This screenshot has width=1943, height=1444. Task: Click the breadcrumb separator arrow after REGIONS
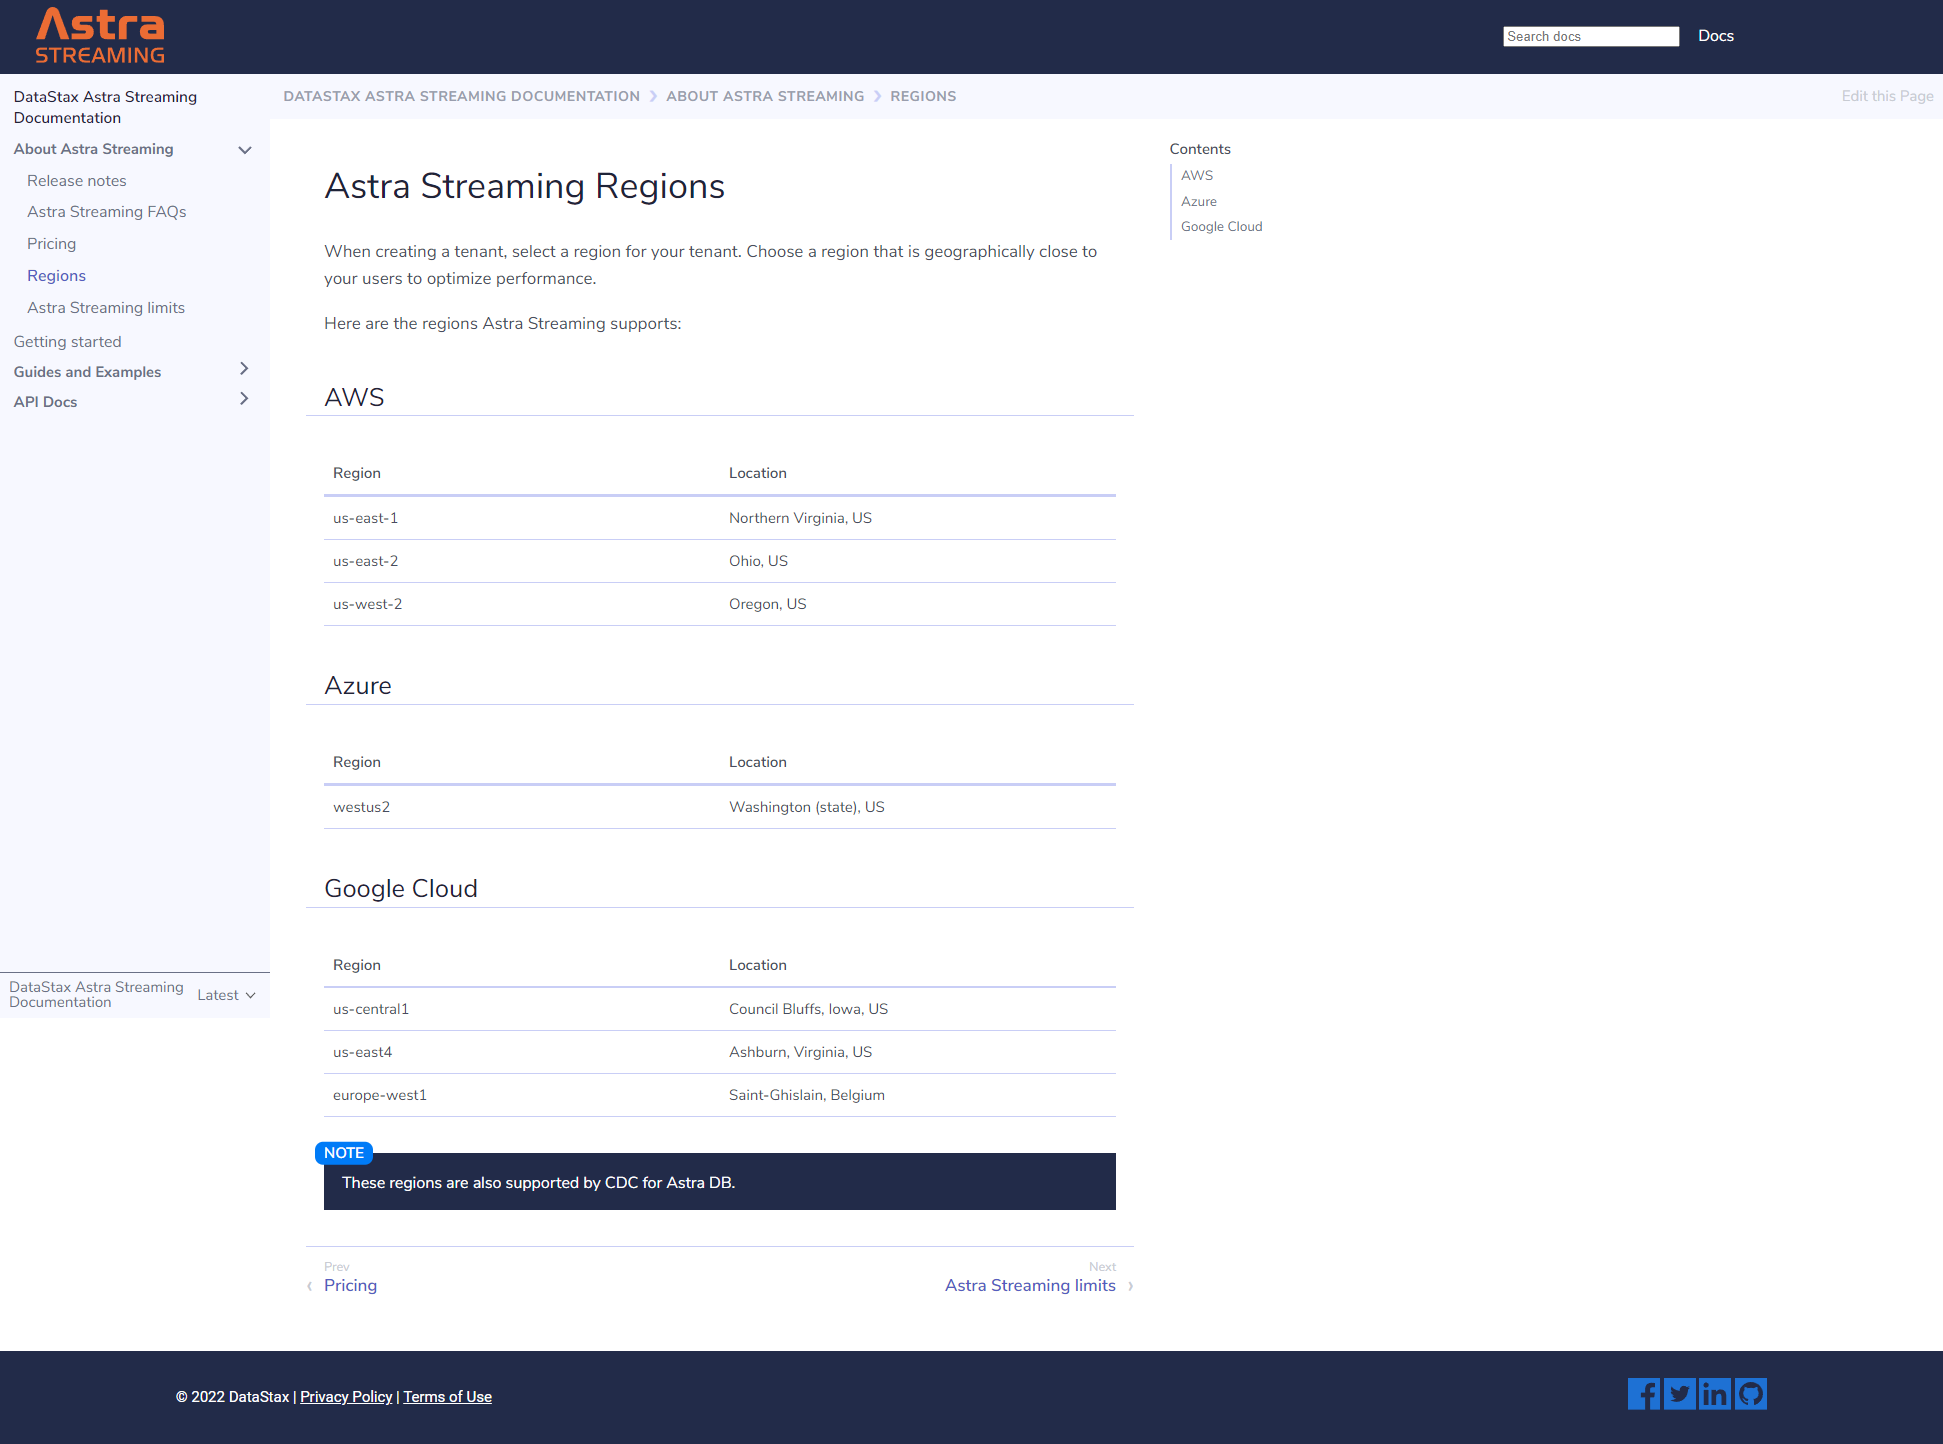click(876, 96)
